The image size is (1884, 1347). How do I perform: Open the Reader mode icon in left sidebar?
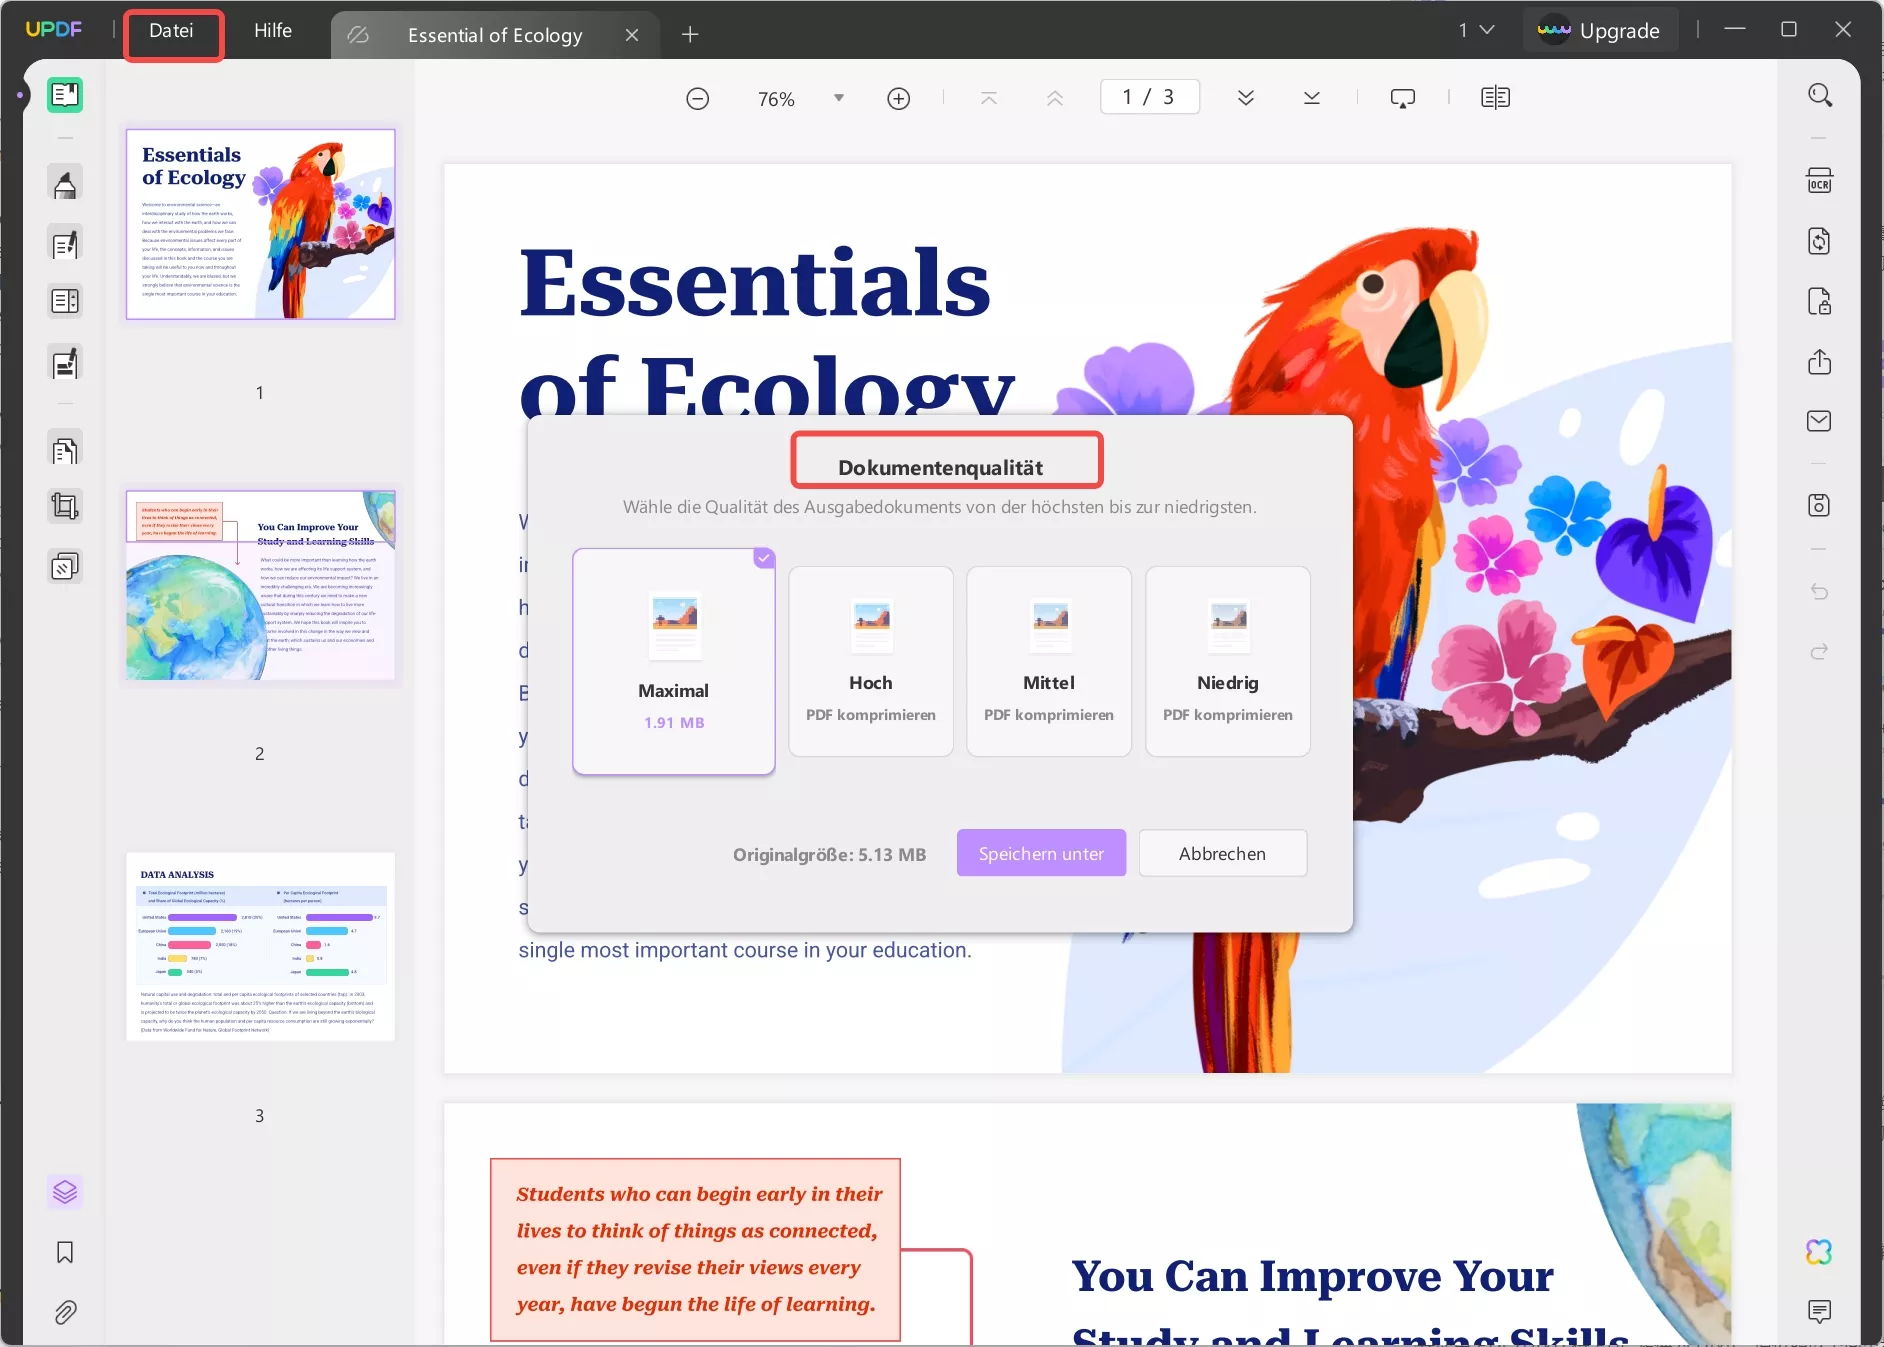tap(65, 95)
